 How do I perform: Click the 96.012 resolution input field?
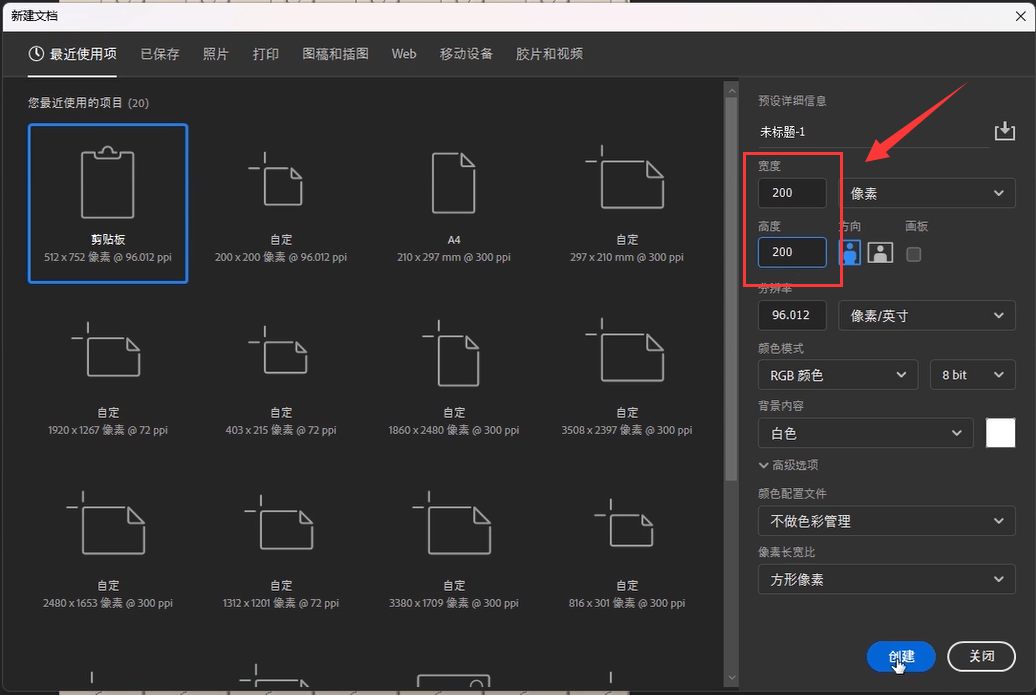tap(792, 315)
